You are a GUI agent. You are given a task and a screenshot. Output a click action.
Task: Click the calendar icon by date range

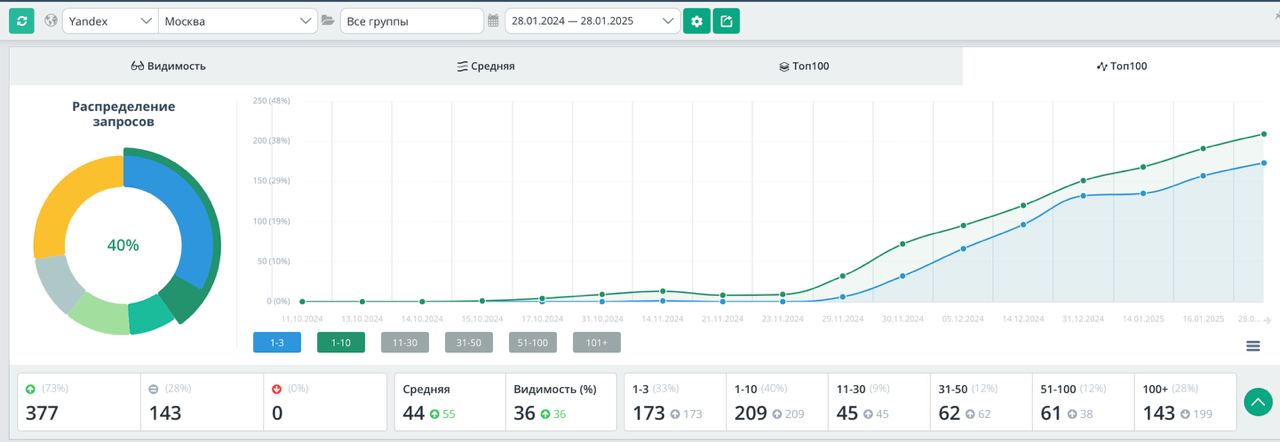click(493, 21)
